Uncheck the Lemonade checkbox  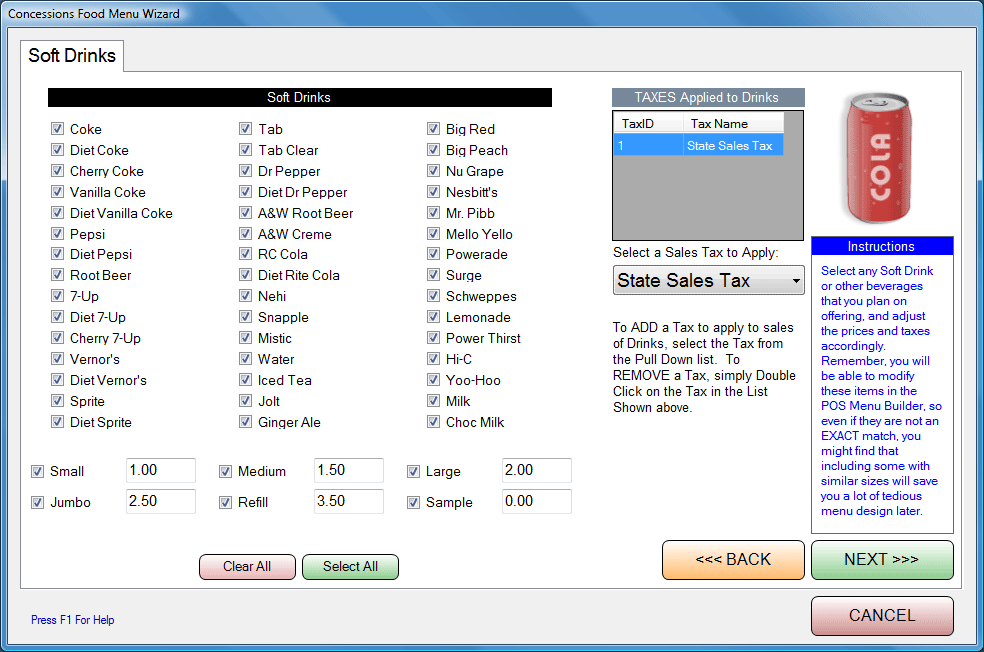click(x=433, y=317)
